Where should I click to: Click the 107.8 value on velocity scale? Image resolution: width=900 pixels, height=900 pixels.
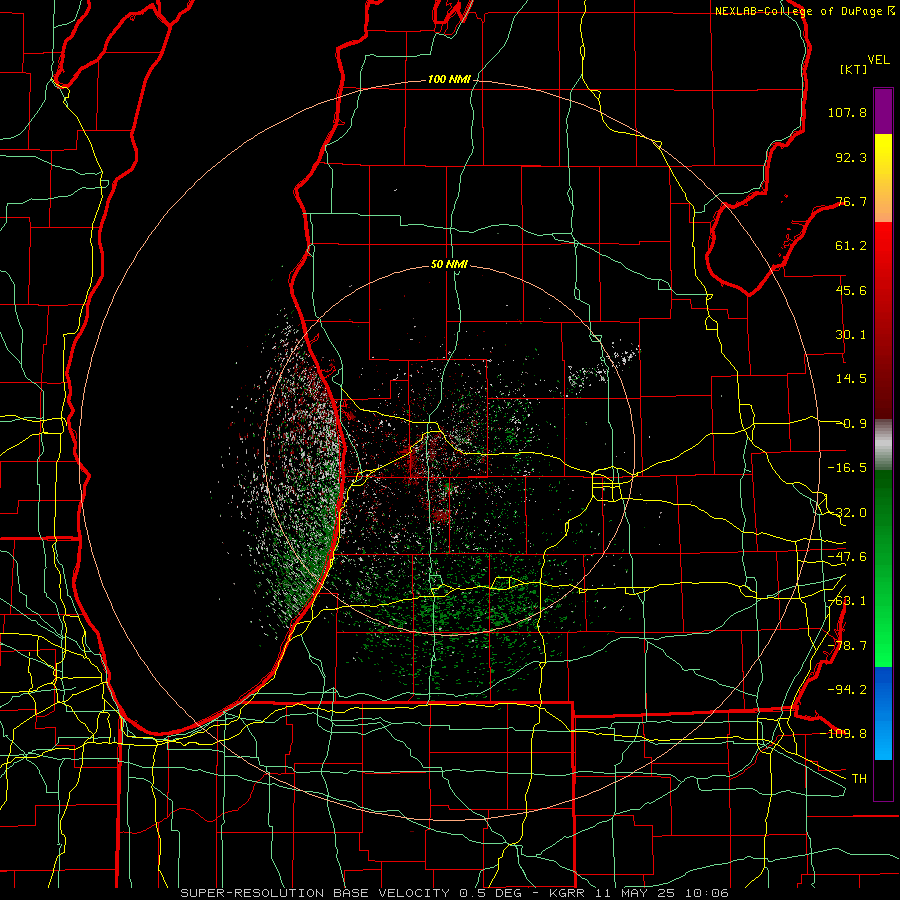click(x=847, y=112)
